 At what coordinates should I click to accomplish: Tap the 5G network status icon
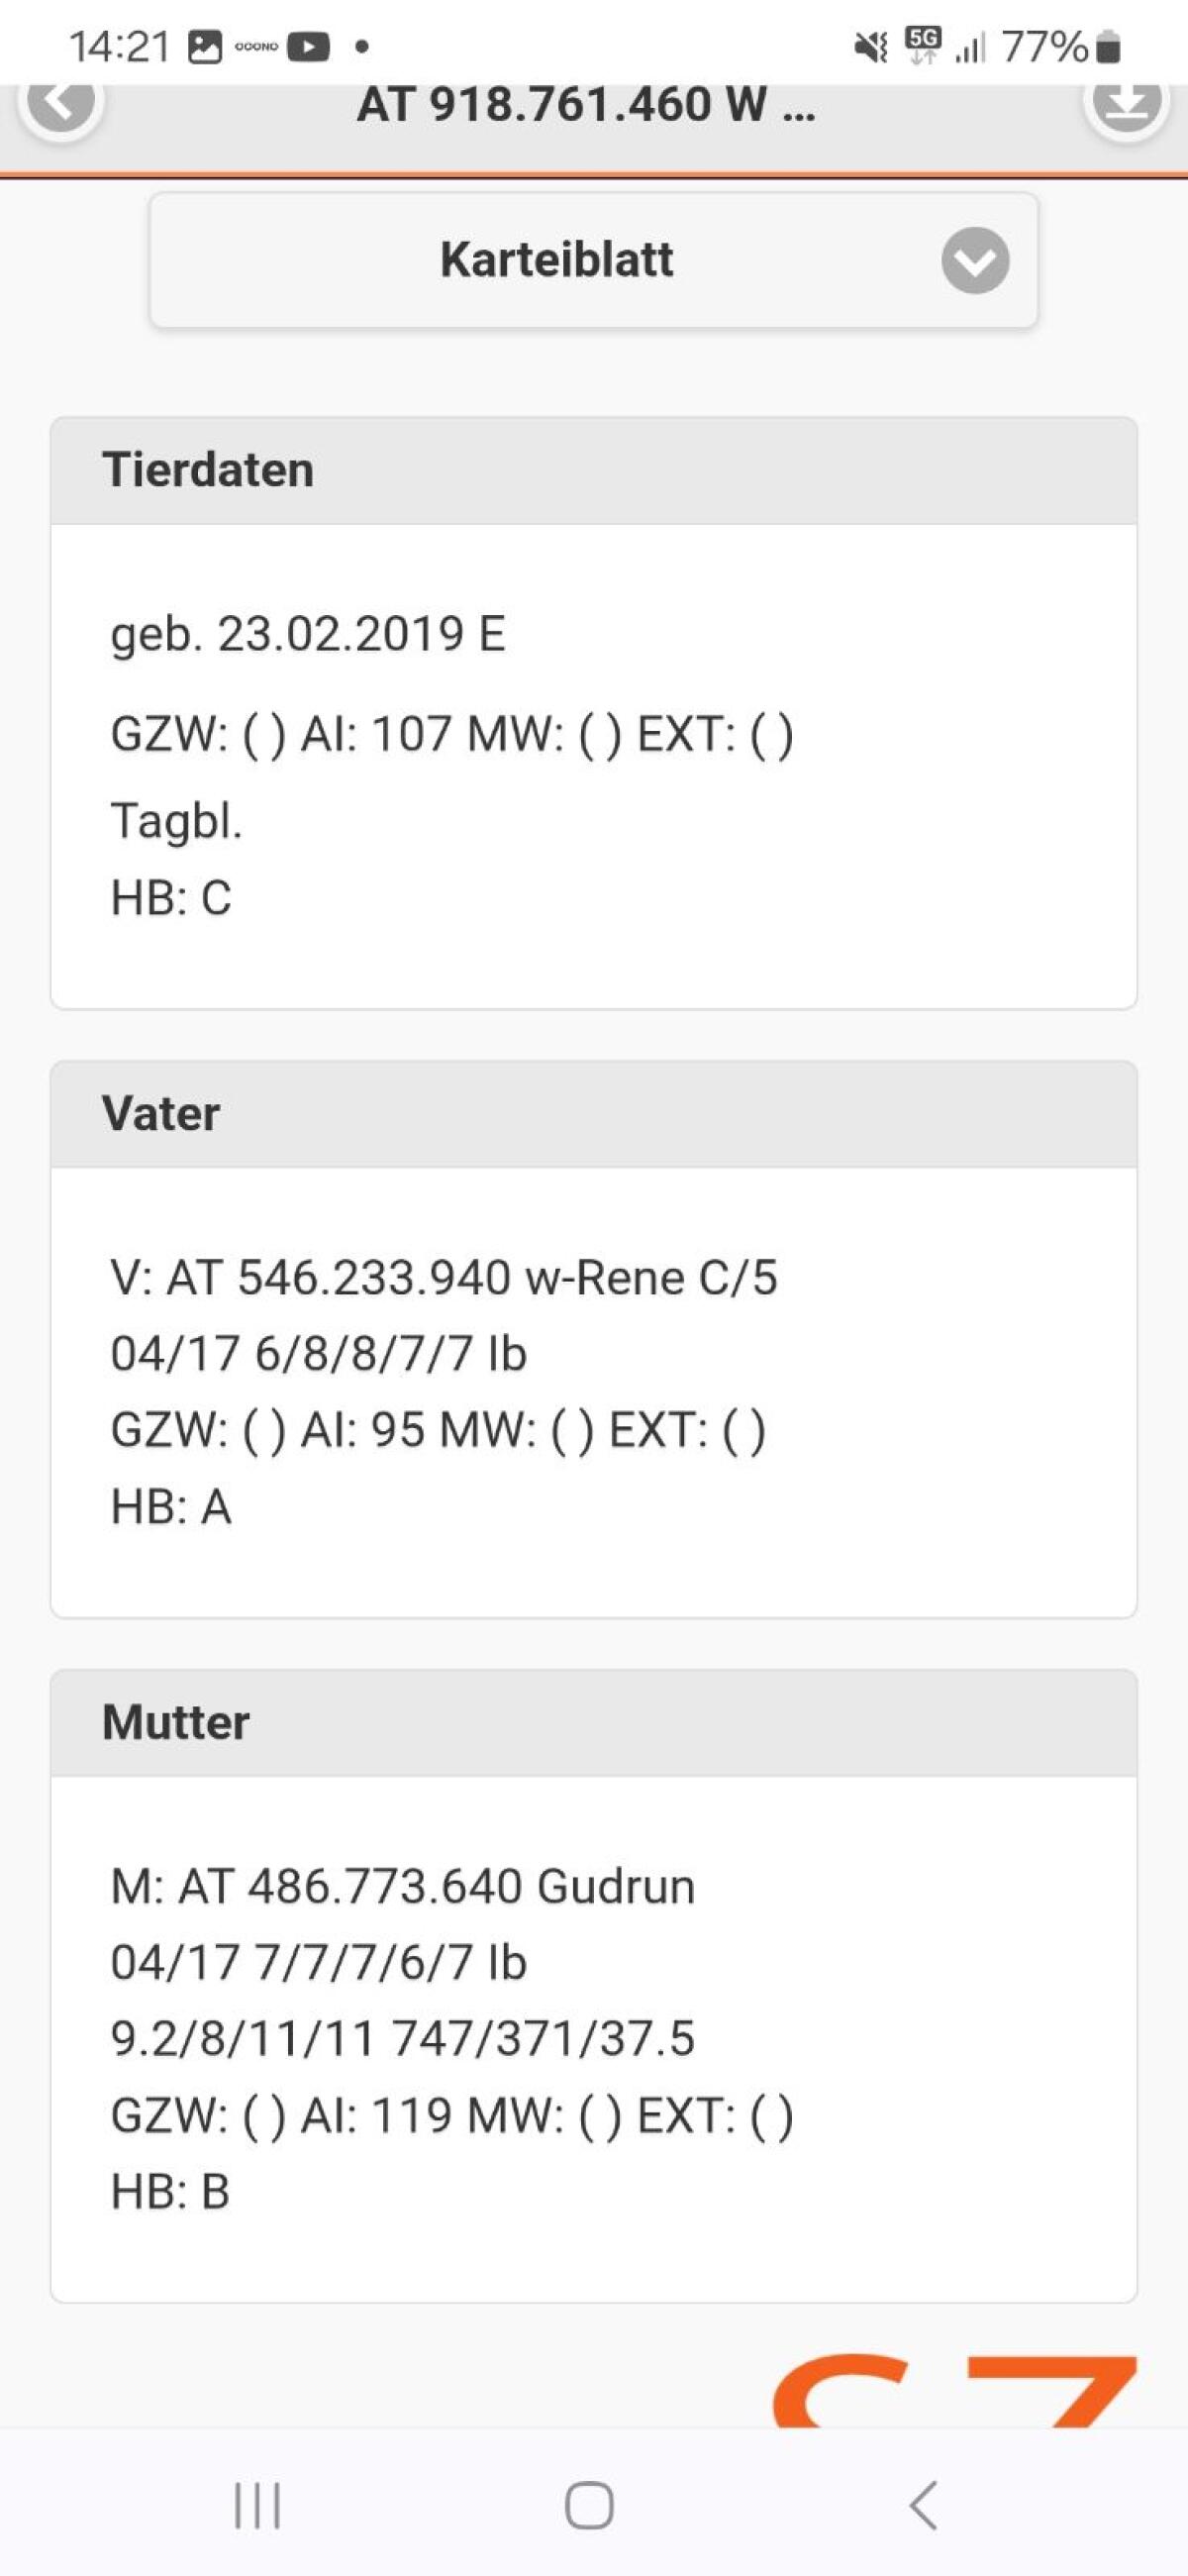922,44
